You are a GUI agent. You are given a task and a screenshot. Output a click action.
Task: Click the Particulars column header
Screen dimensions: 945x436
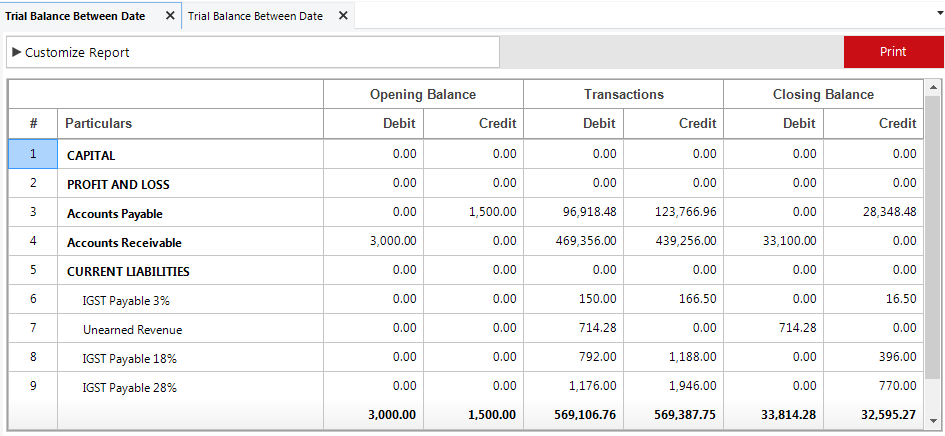coord(190,124)
